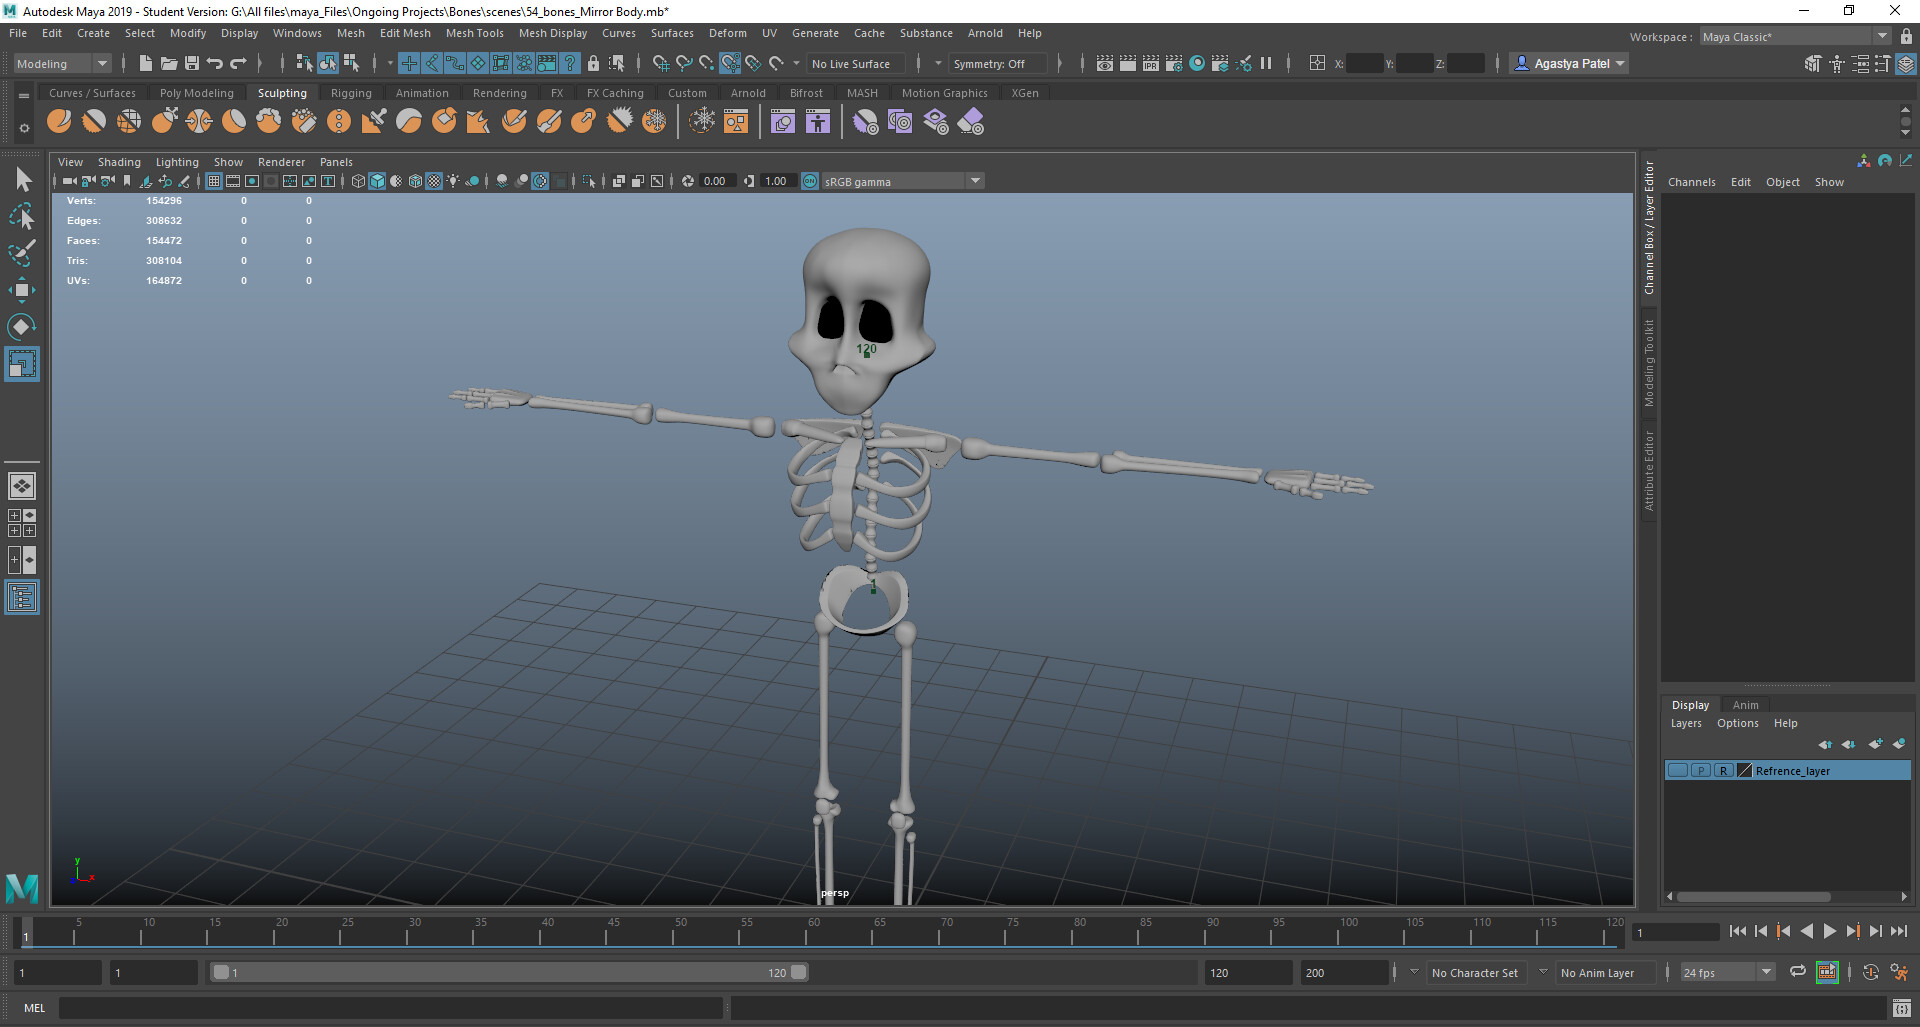Screen dimensions: 1920x1027
Task: Open the Modeling menu set dropdown
Action: pos(100,63)
